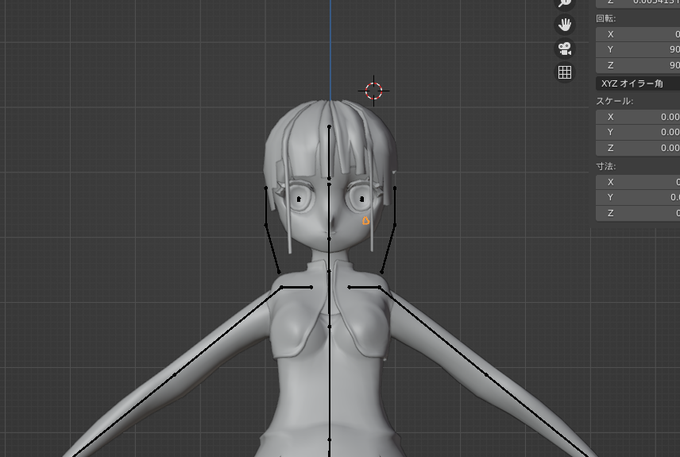Open the XYZ オイラー角 rotation mode dropdown

(638, 84)
